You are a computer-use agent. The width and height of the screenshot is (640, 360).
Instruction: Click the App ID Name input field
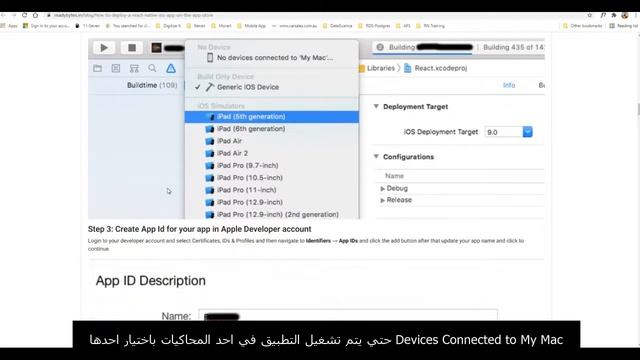coord(348,316)
